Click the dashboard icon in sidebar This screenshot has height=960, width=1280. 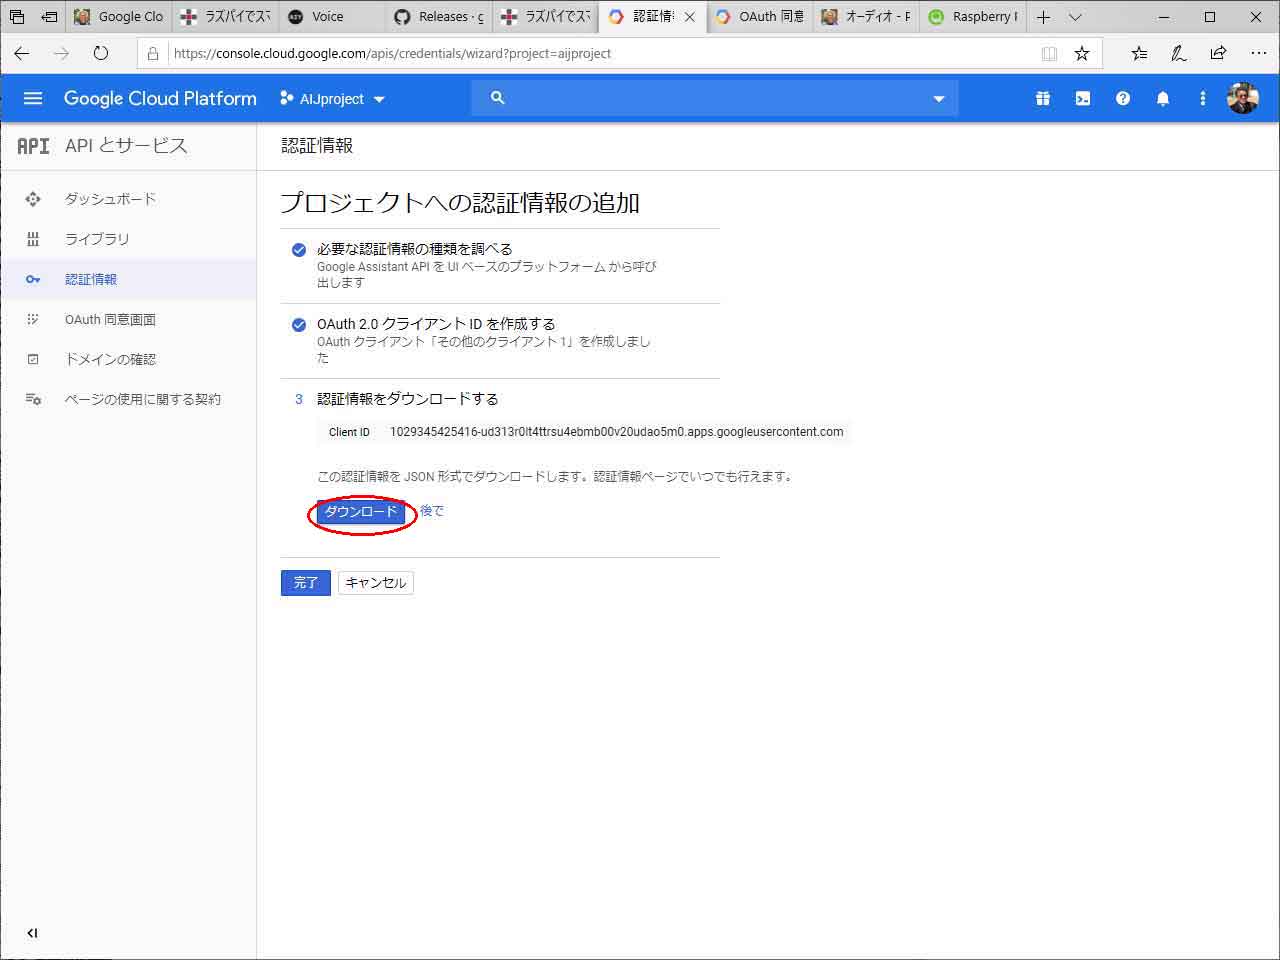(x=33, y=199)
